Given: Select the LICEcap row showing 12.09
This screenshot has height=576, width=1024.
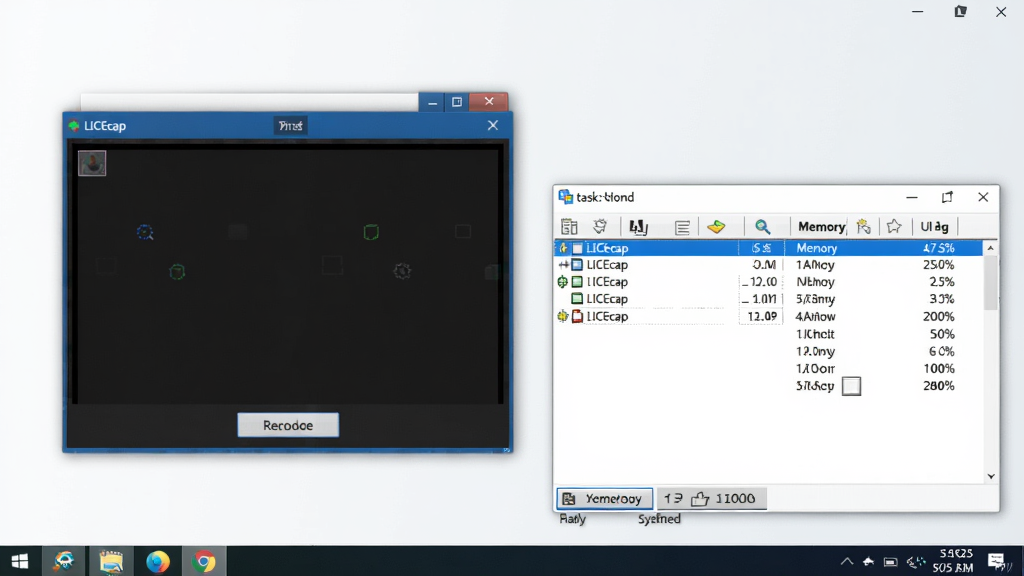Looking at the screenshot, I should coord(768,316).
